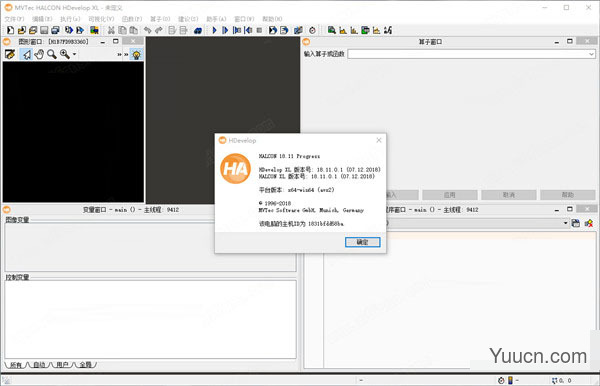This screenshot has width=600, height=386.
Task: Switch to the 全局 variable tab
Action: tap(86, 365)
